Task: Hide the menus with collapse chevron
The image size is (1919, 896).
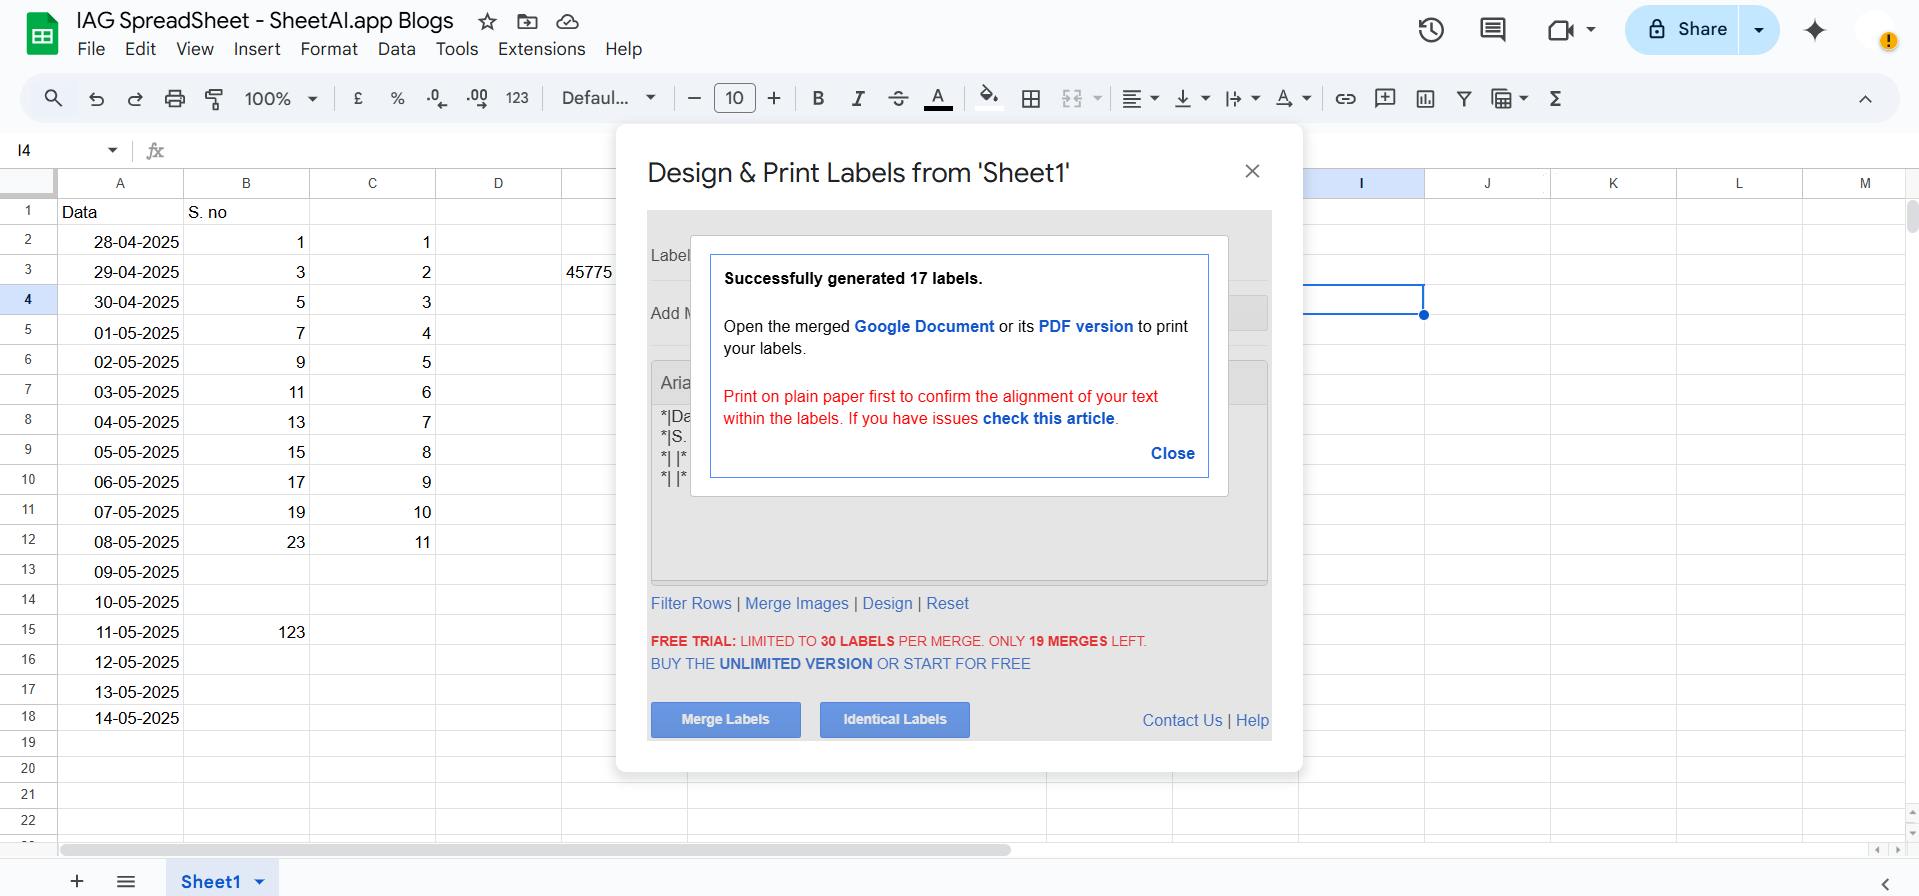Action: click(1865, 98)
